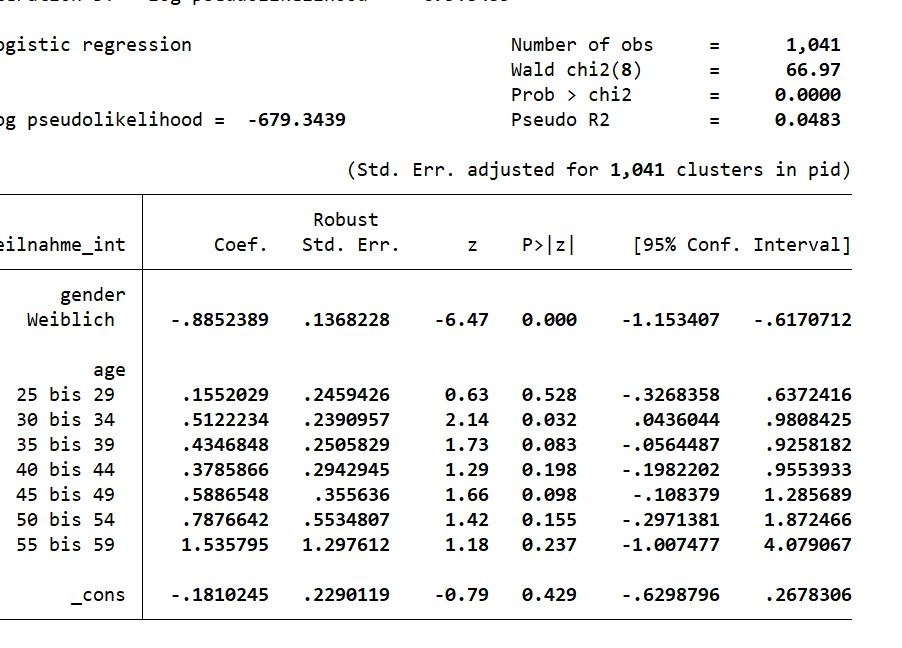Select the Number of obs value 1,041
Screen dimensions: 902x648
813,45
